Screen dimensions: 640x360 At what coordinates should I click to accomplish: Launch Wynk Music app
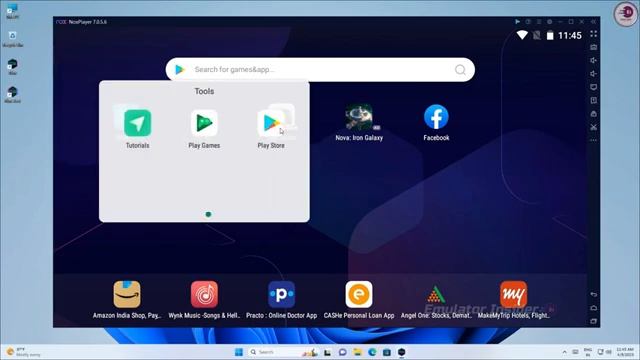(x=204, y=294)
